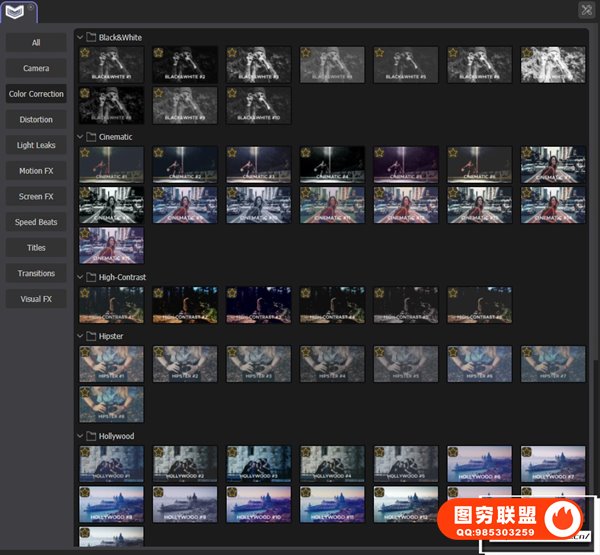Toggle the Hipster folder arrow
Screen dimensions: 600x555
(80, 337)
